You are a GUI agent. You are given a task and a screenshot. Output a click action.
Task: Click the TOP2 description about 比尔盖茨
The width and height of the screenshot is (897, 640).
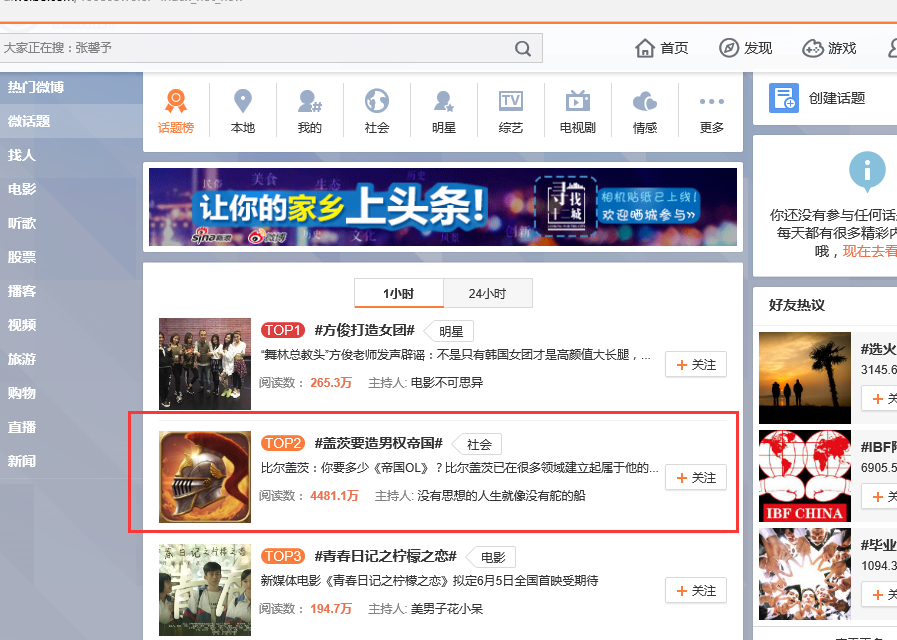(459, 468)
